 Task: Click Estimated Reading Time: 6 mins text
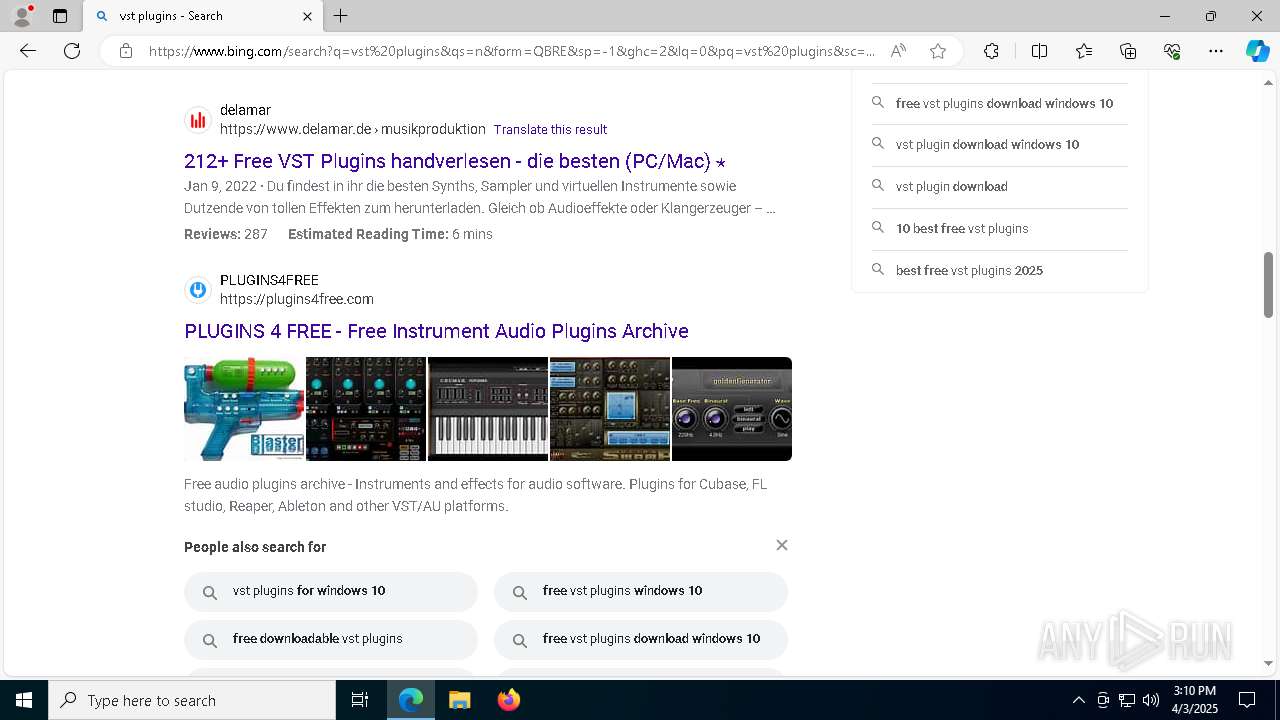(x=390, y=234)
